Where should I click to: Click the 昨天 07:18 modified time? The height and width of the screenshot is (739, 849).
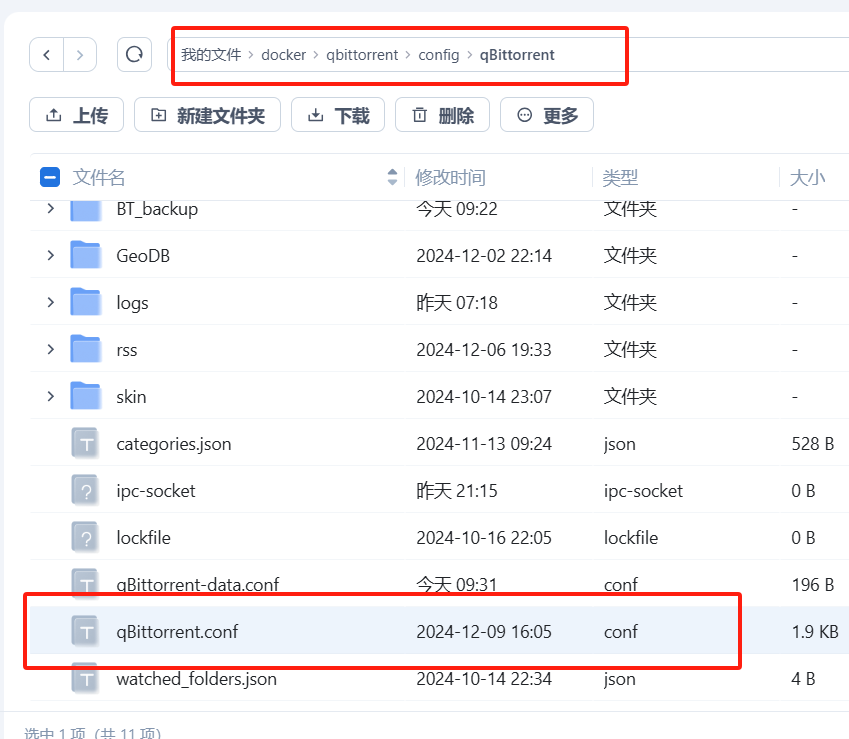457,303
